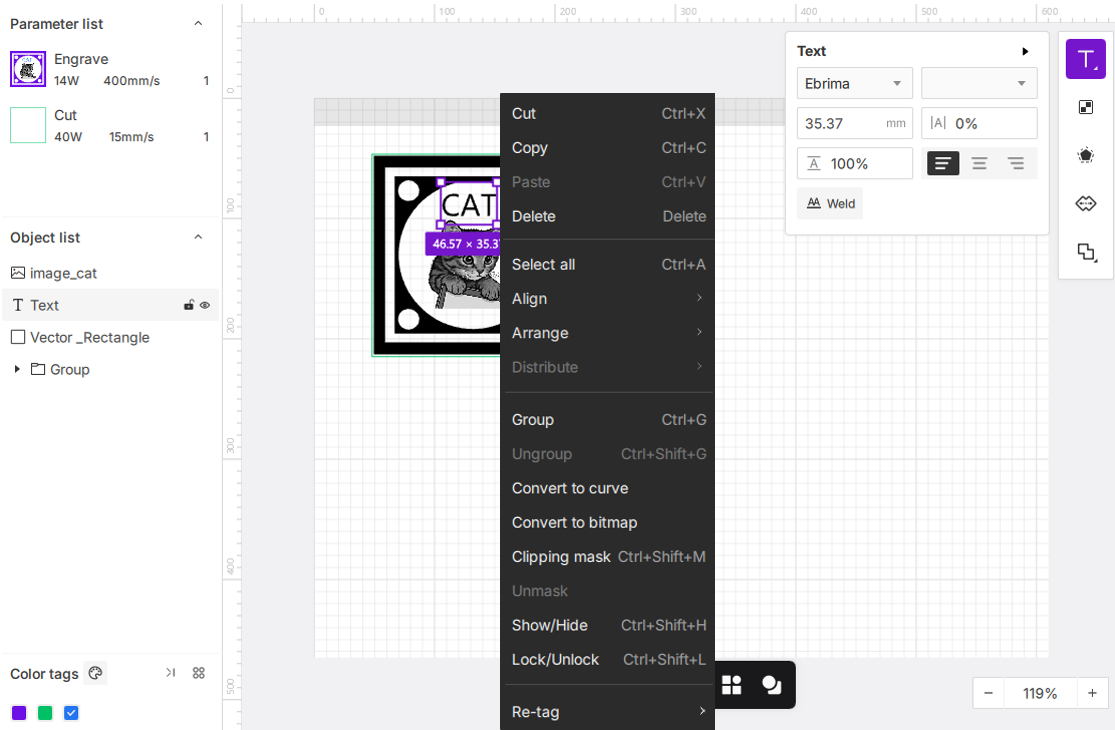Select left text alignment button
Screen dimensions: 1115x730
[x=943, y=163]
